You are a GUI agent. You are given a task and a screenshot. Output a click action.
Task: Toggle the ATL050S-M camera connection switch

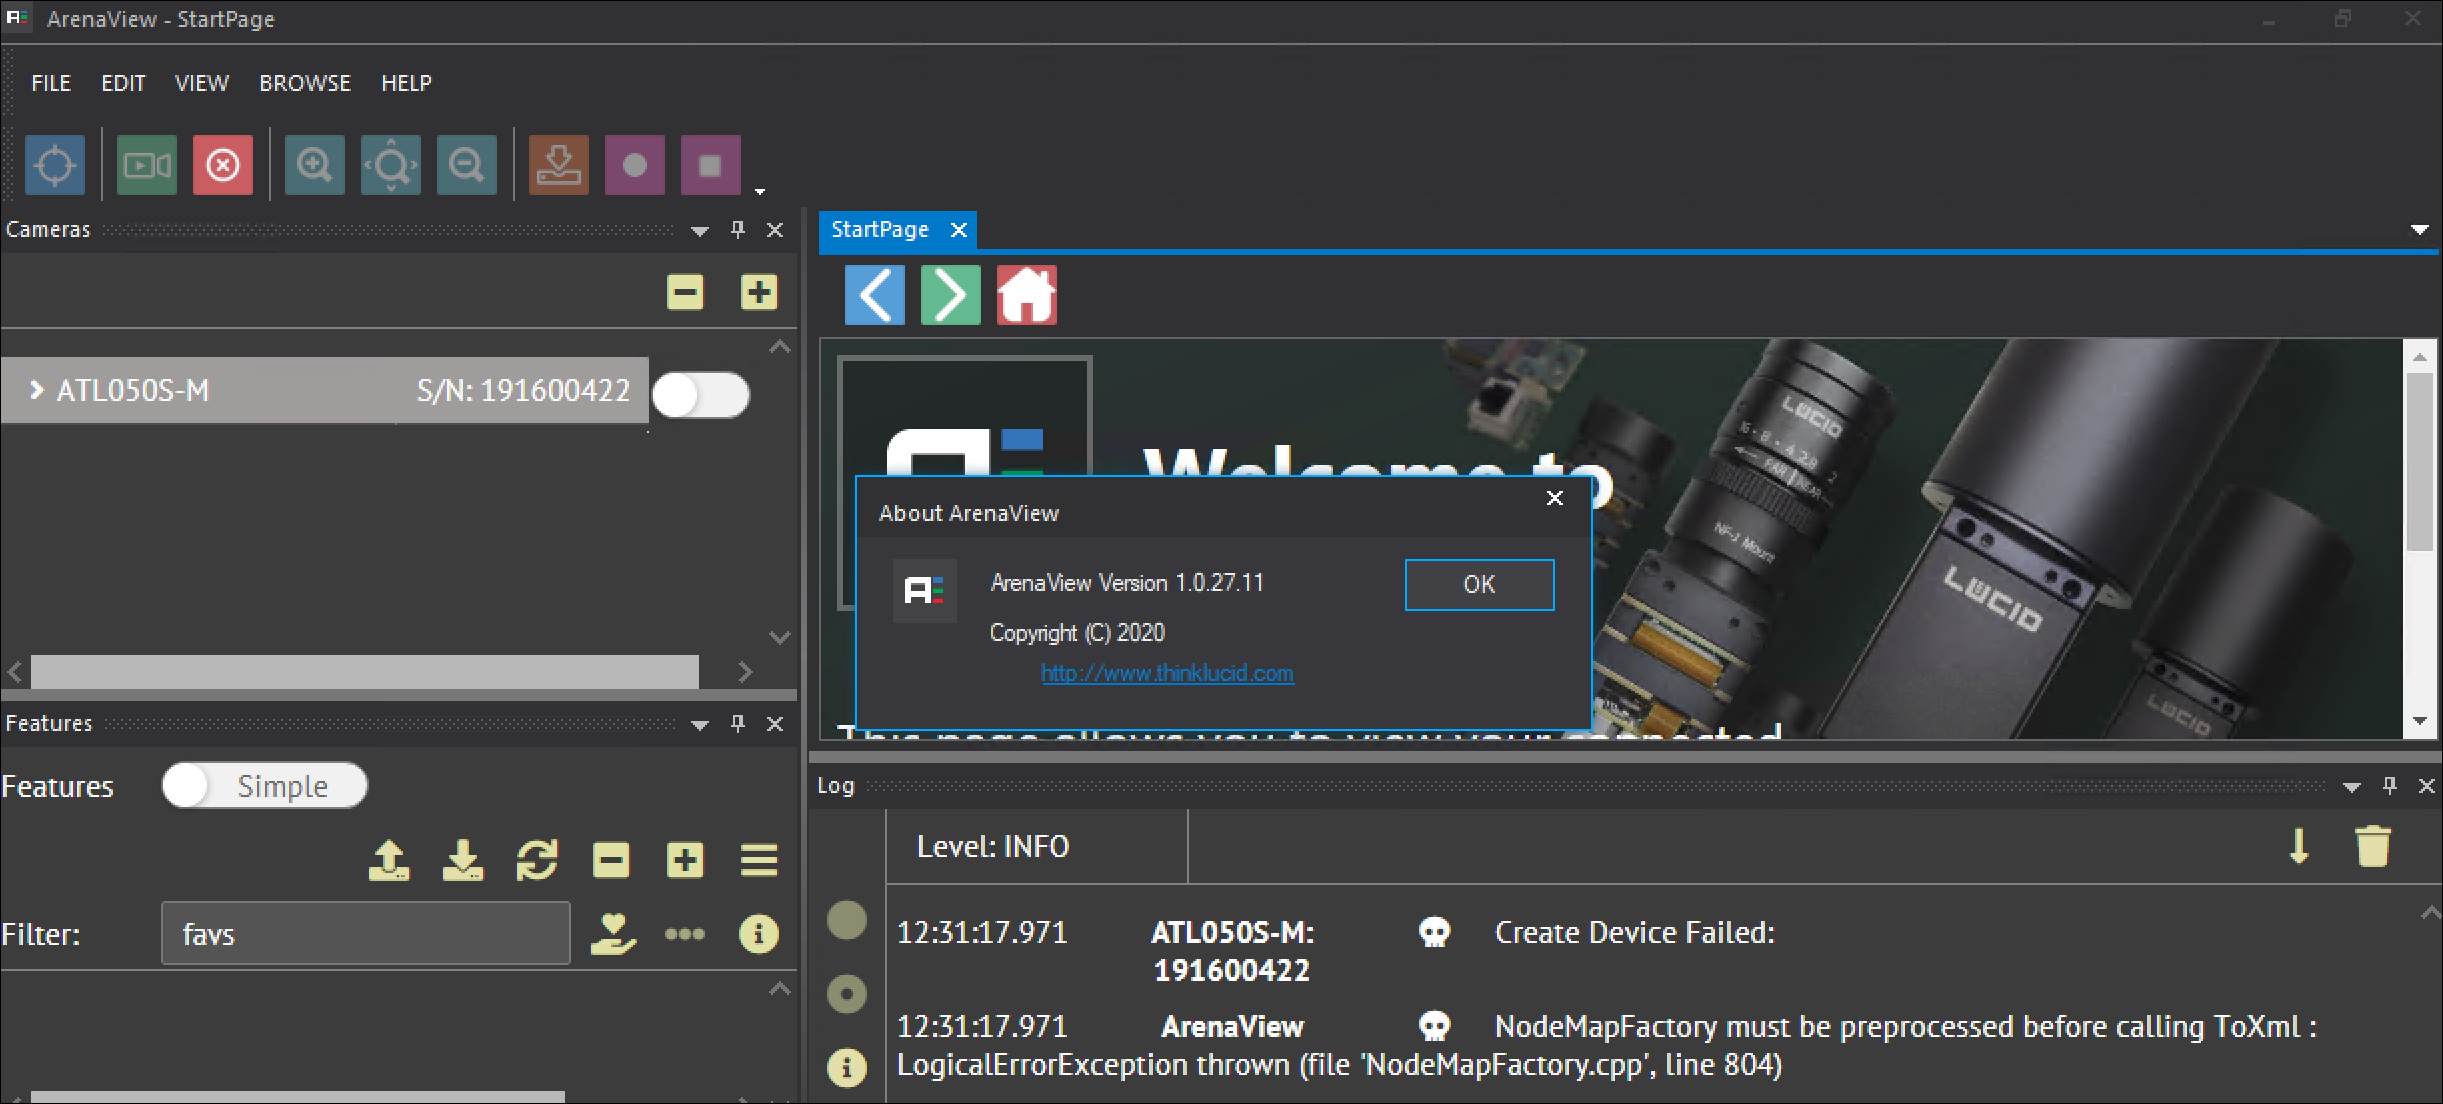(x=700, y=394)
